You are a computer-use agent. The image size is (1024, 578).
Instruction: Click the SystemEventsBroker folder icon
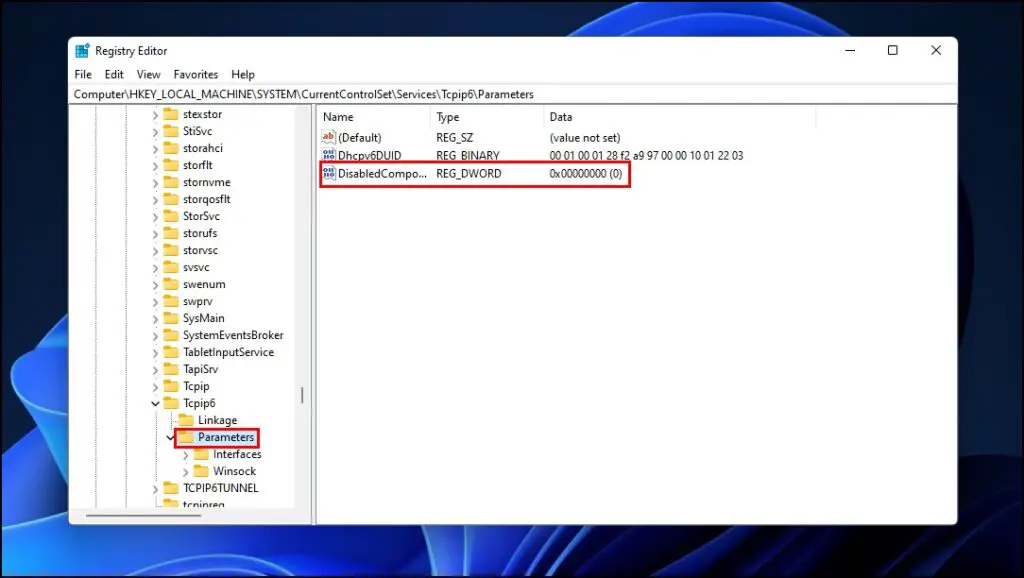(171, 334)
